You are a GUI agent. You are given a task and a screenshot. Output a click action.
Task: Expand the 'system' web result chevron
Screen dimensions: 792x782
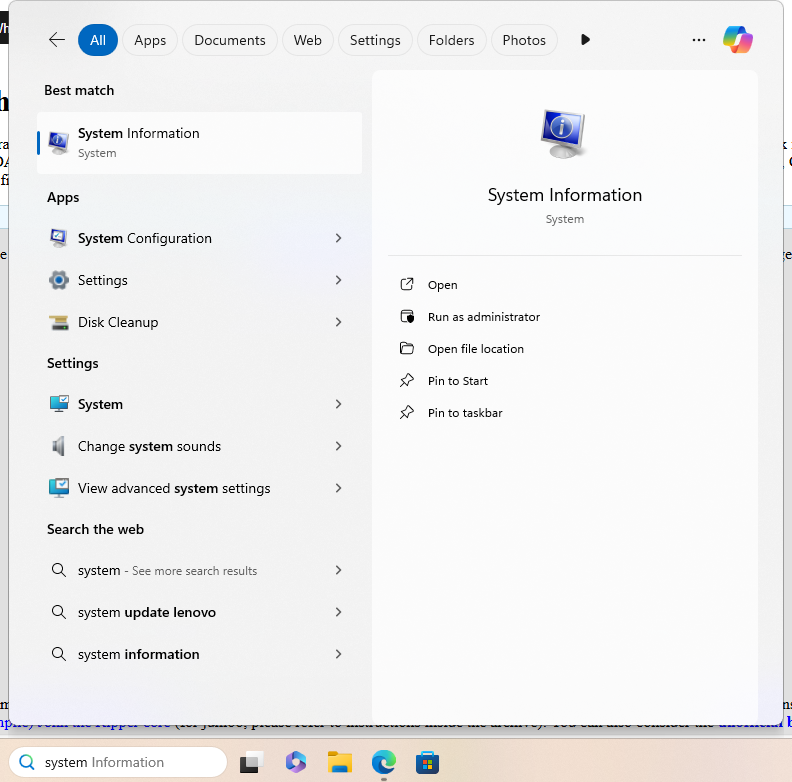[338, 570]
